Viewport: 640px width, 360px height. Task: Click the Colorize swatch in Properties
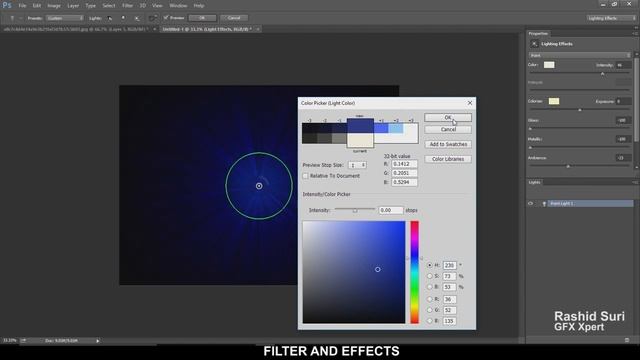553,101
